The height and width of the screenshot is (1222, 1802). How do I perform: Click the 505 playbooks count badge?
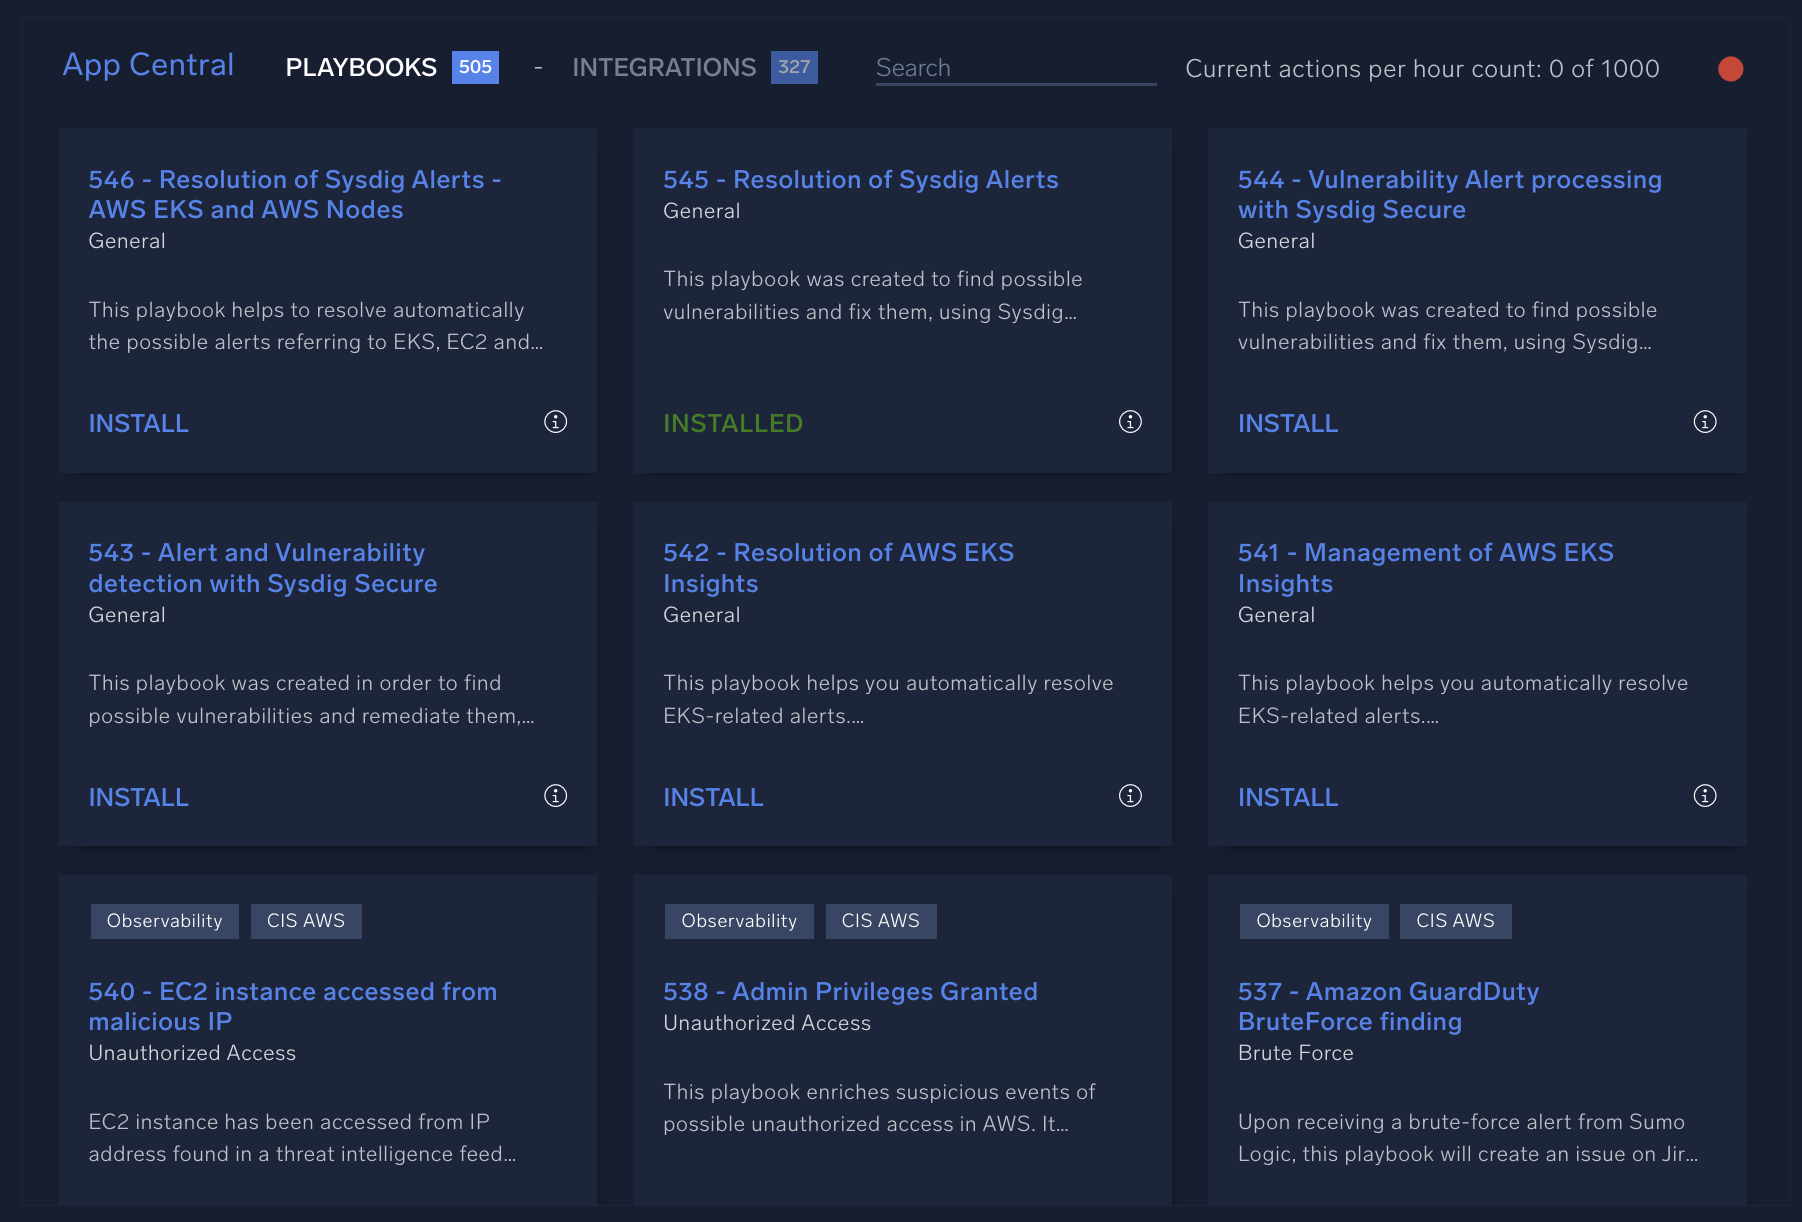point(475,67)
